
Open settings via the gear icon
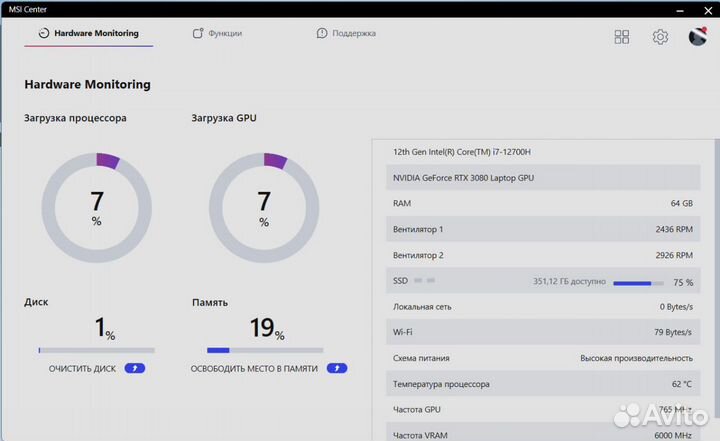point(660,37)
